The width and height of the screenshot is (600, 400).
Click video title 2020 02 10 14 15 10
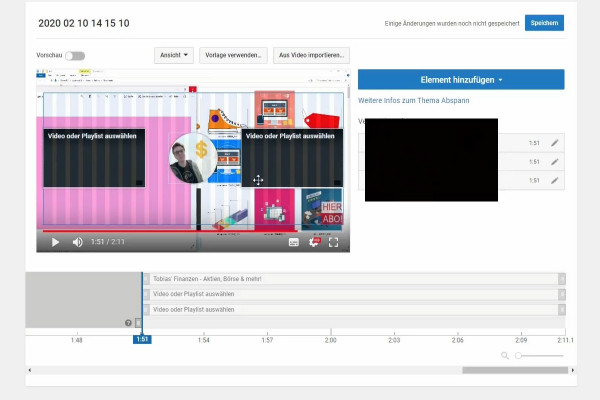[x=84, y=23]
